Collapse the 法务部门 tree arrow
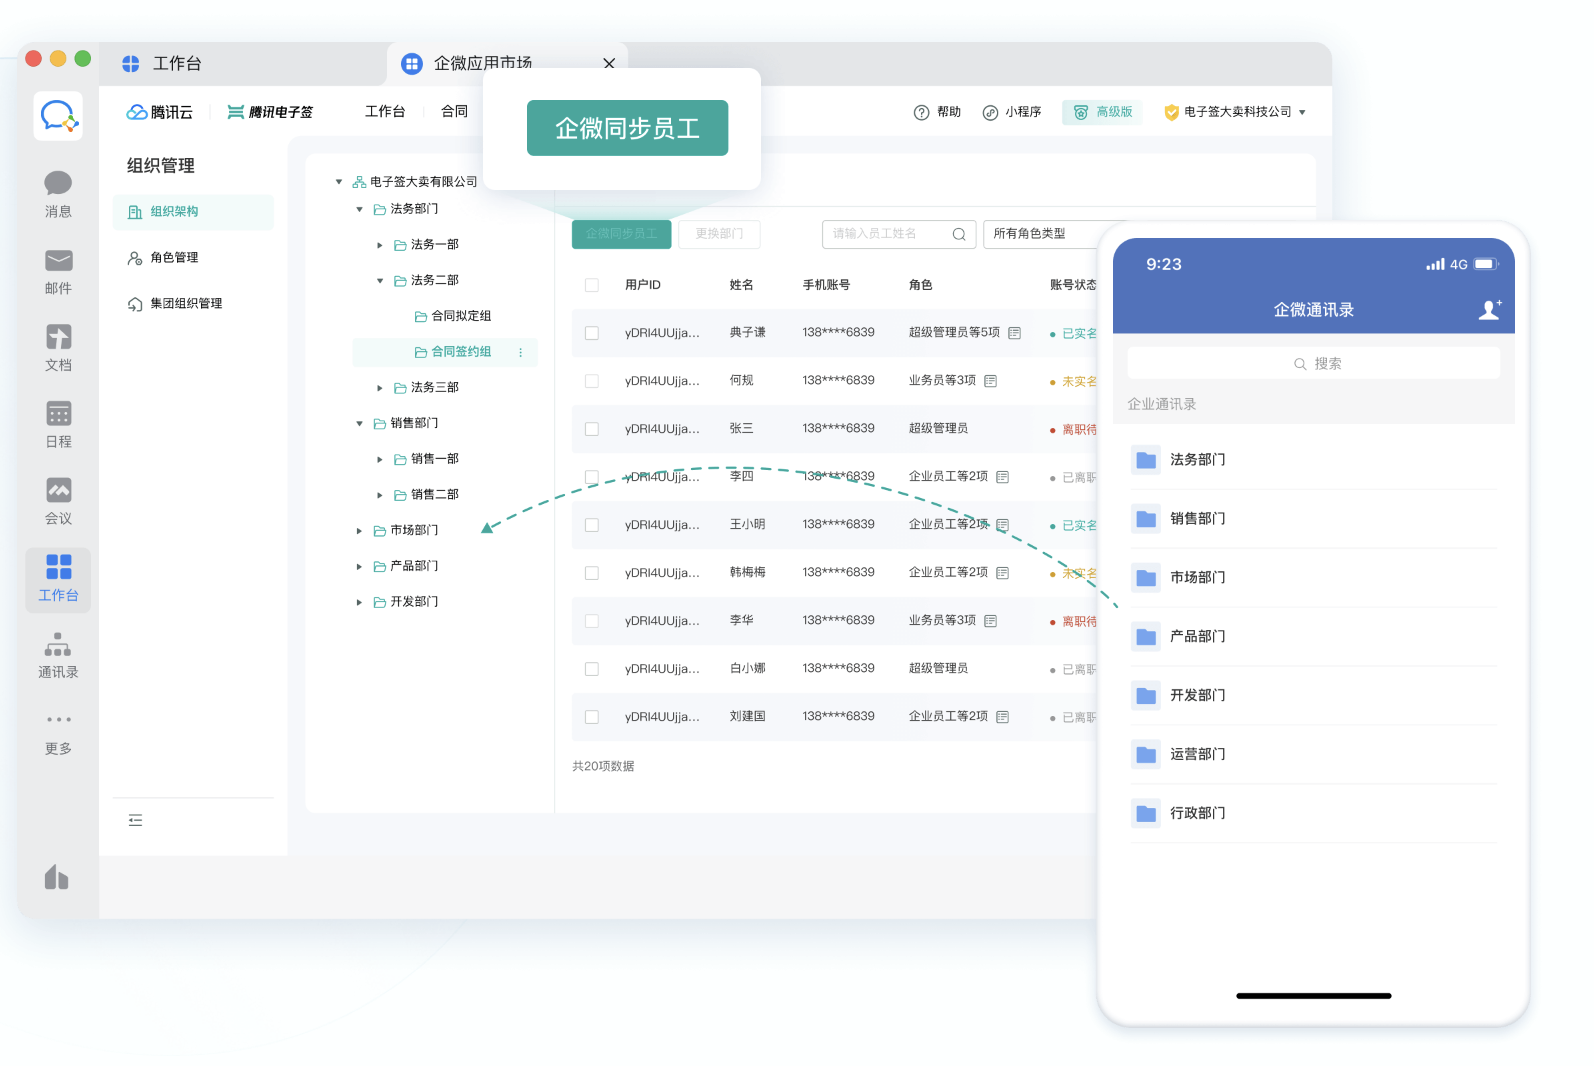 [359, 209]
